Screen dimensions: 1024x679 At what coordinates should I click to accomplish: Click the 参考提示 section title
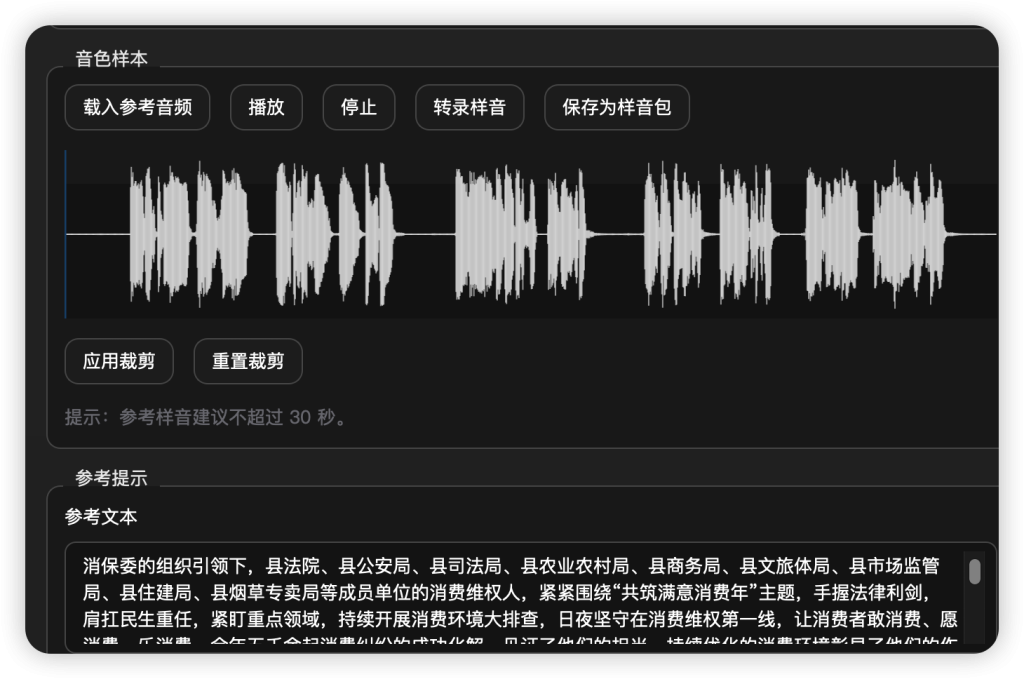point(111,478)
